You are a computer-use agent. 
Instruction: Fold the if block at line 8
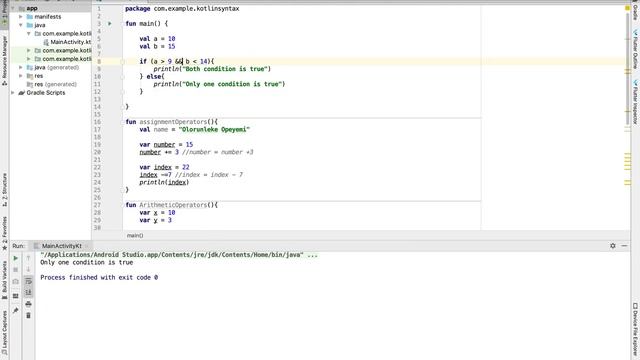pyautogui.click(x=122, y=62)
